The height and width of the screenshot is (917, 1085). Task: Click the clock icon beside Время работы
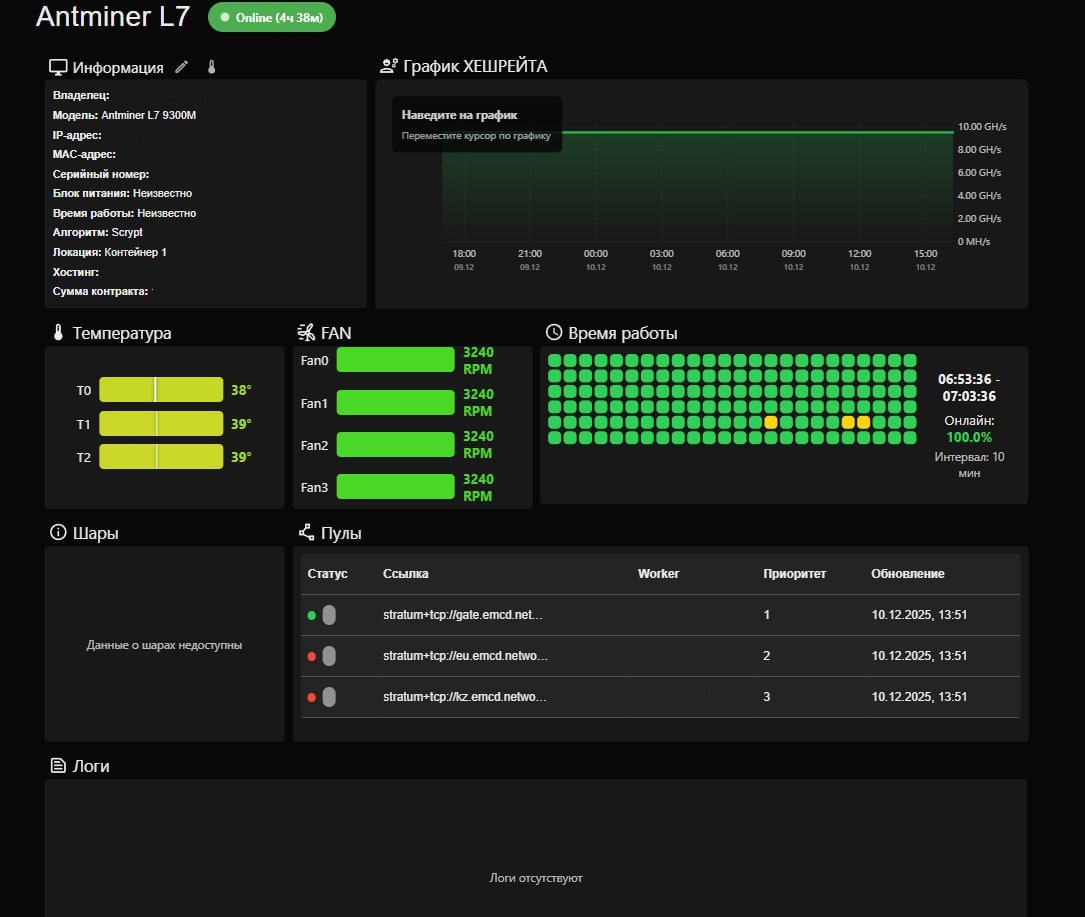click(x=553, y=333)
